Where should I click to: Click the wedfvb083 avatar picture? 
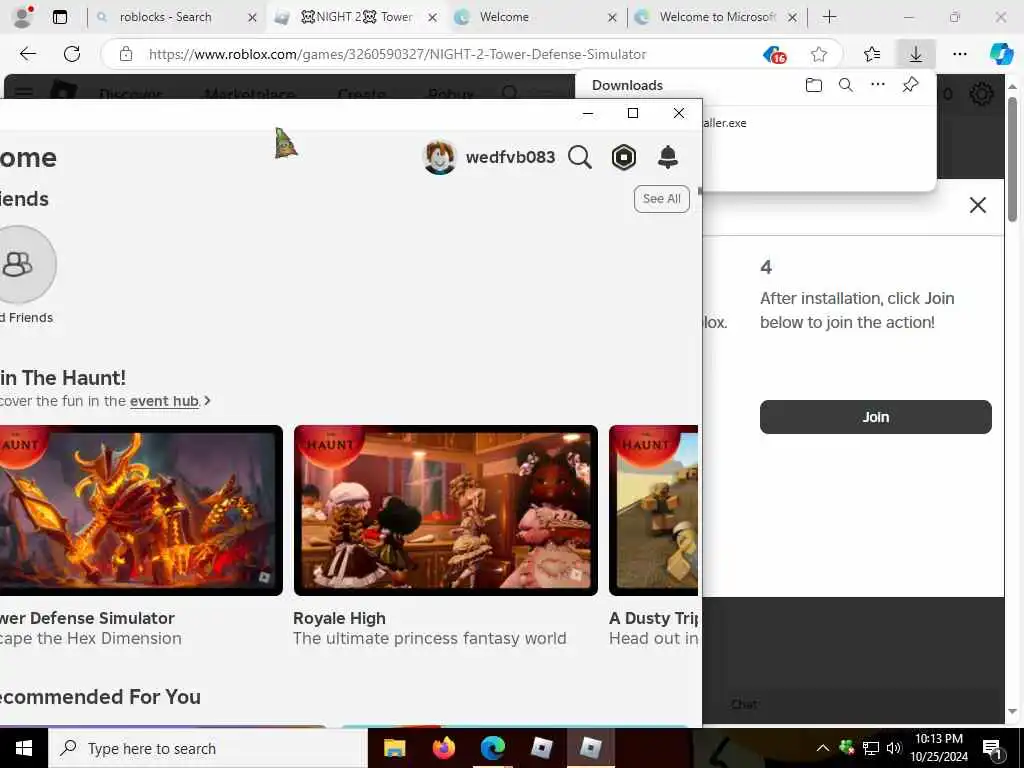pos(440,157)
